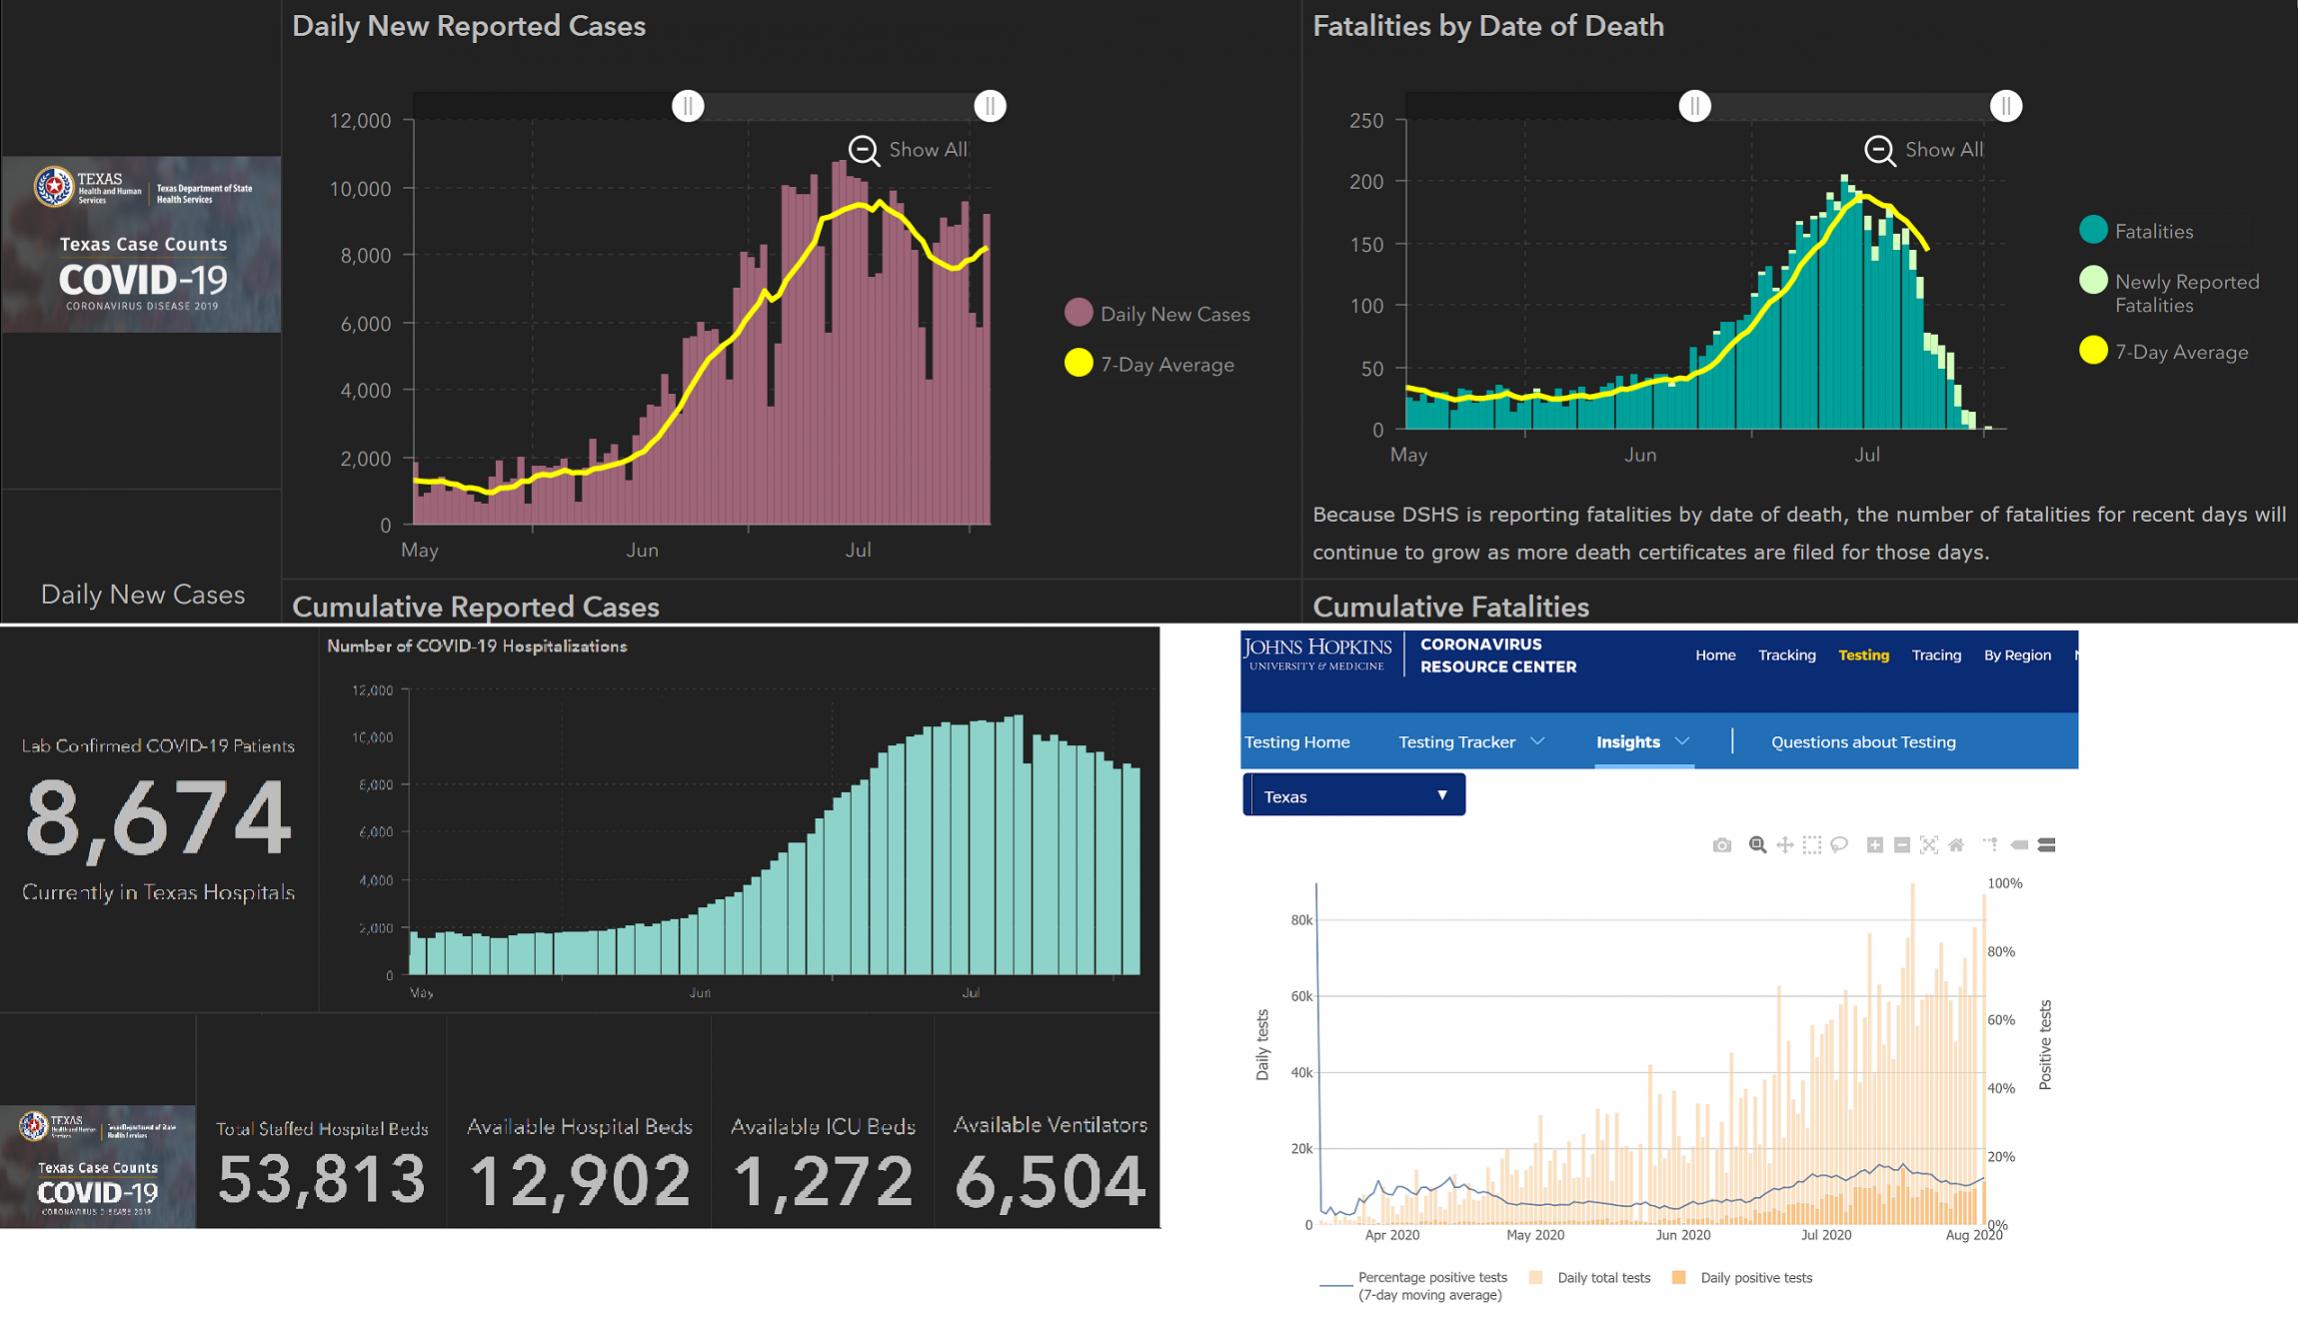This screenshot has width=2298, height=1318.
Task: Go to Home in Johns Hopkins navigation
Action: (1715, 655)
